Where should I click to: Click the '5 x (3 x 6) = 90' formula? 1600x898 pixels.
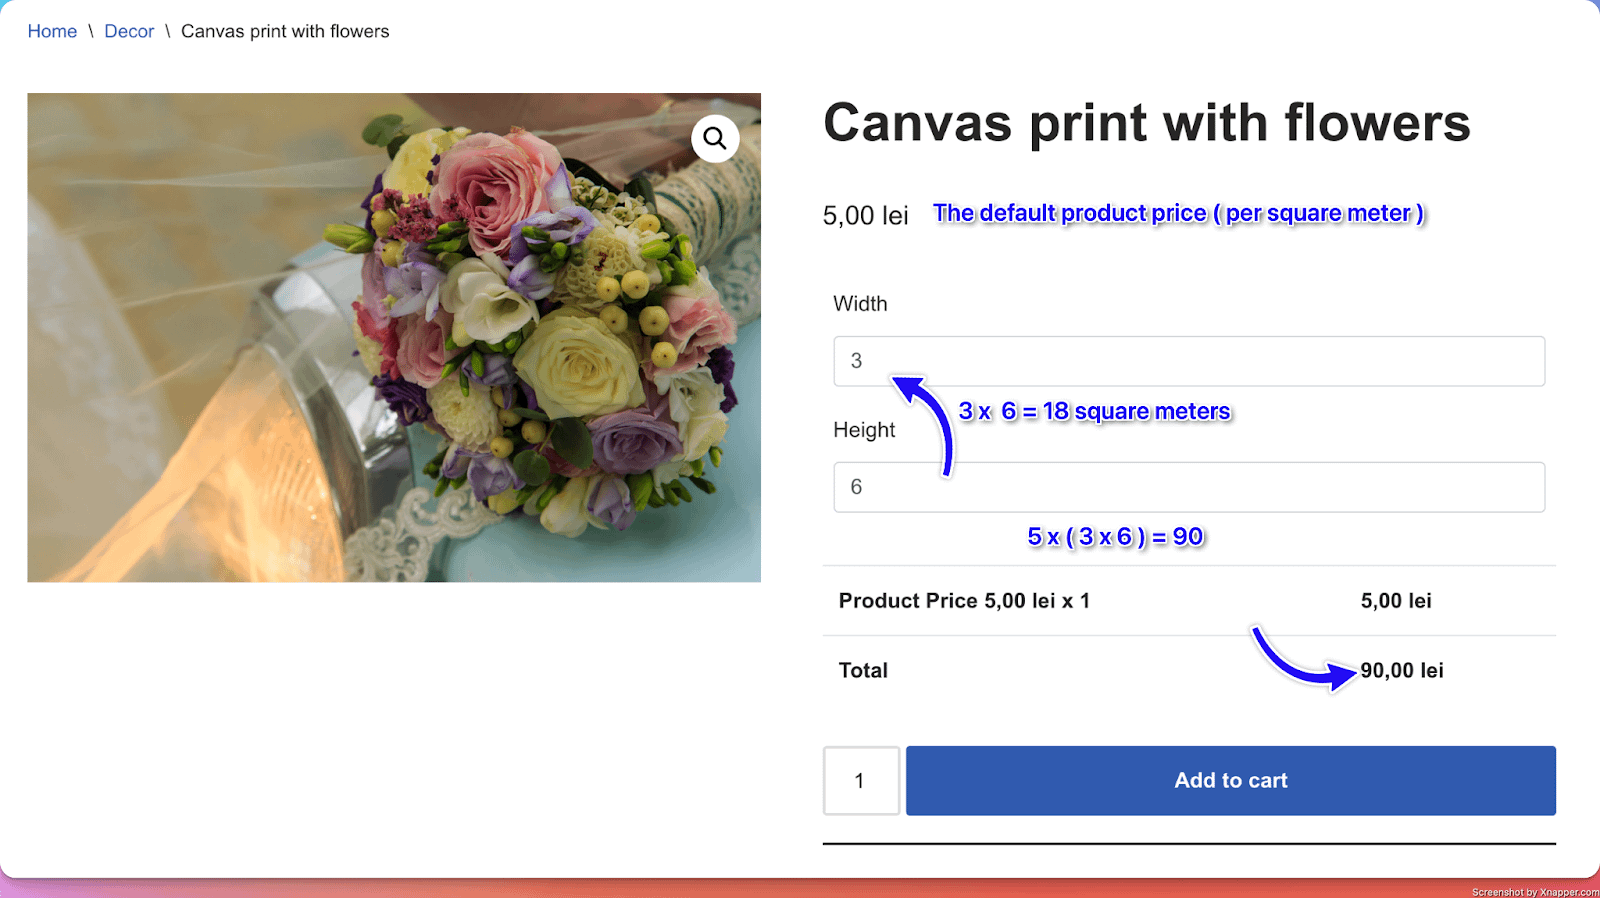[1115, 537]
